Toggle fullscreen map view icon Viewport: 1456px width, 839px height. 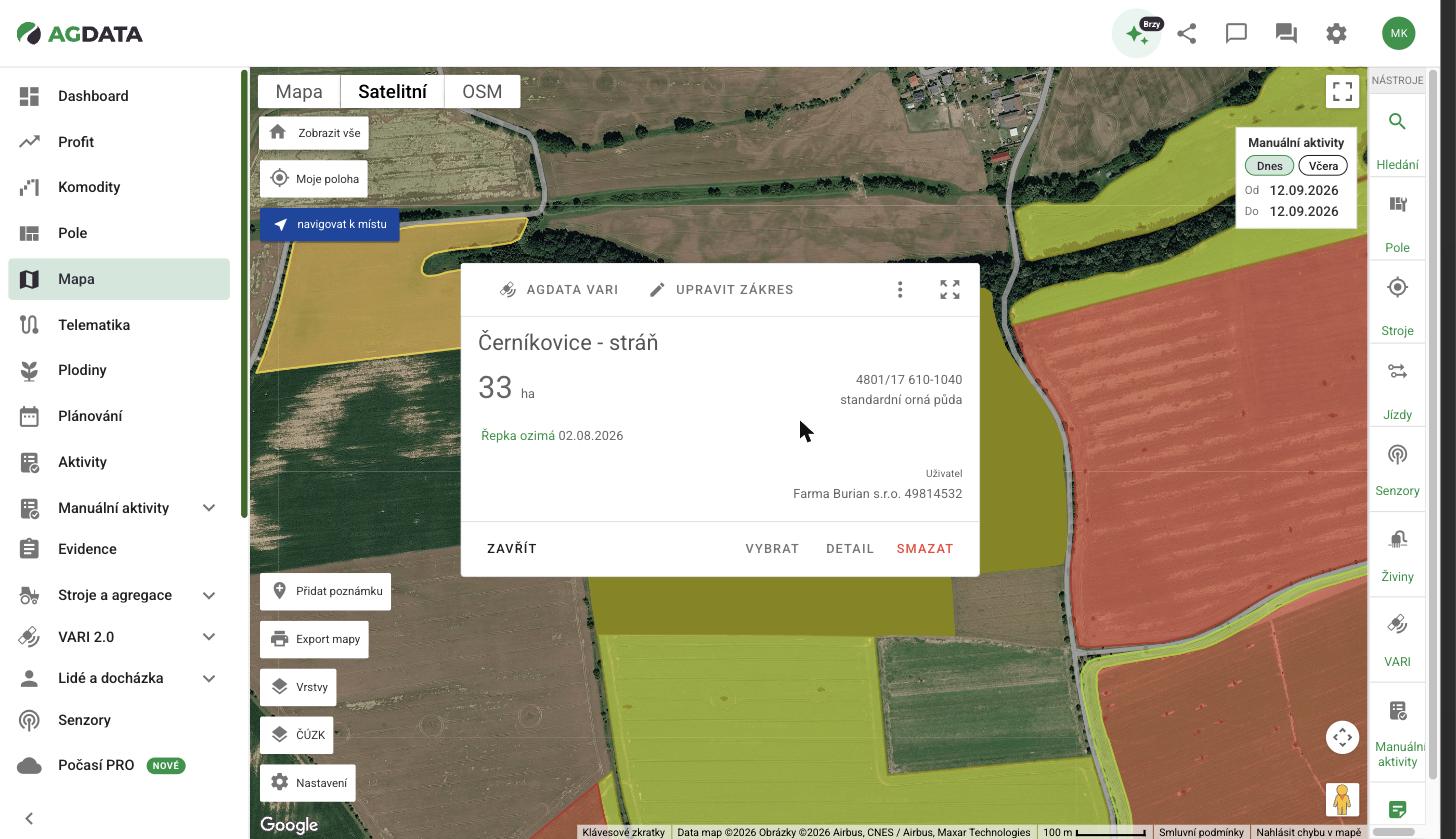click(1342, 91)
